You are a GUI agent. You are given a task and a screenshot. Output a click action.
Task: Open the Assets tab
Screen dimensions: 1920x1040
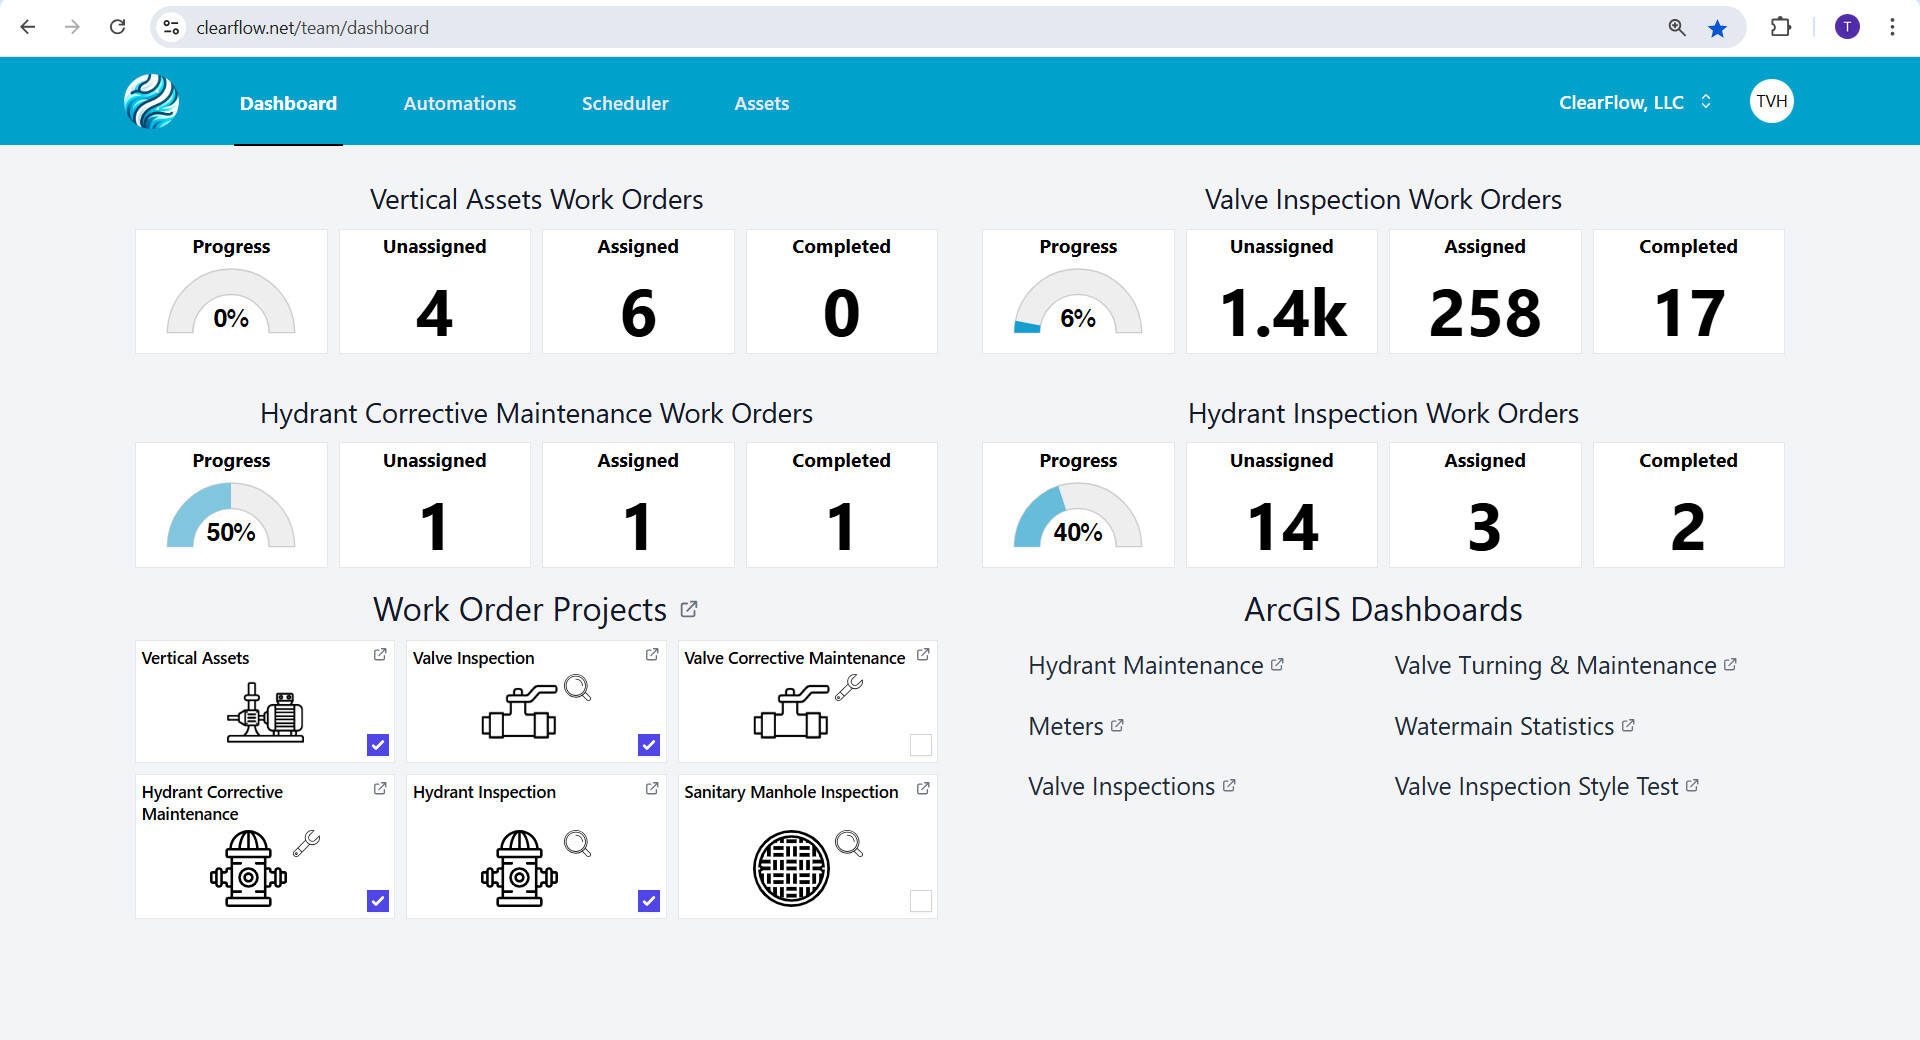(762, 103)
